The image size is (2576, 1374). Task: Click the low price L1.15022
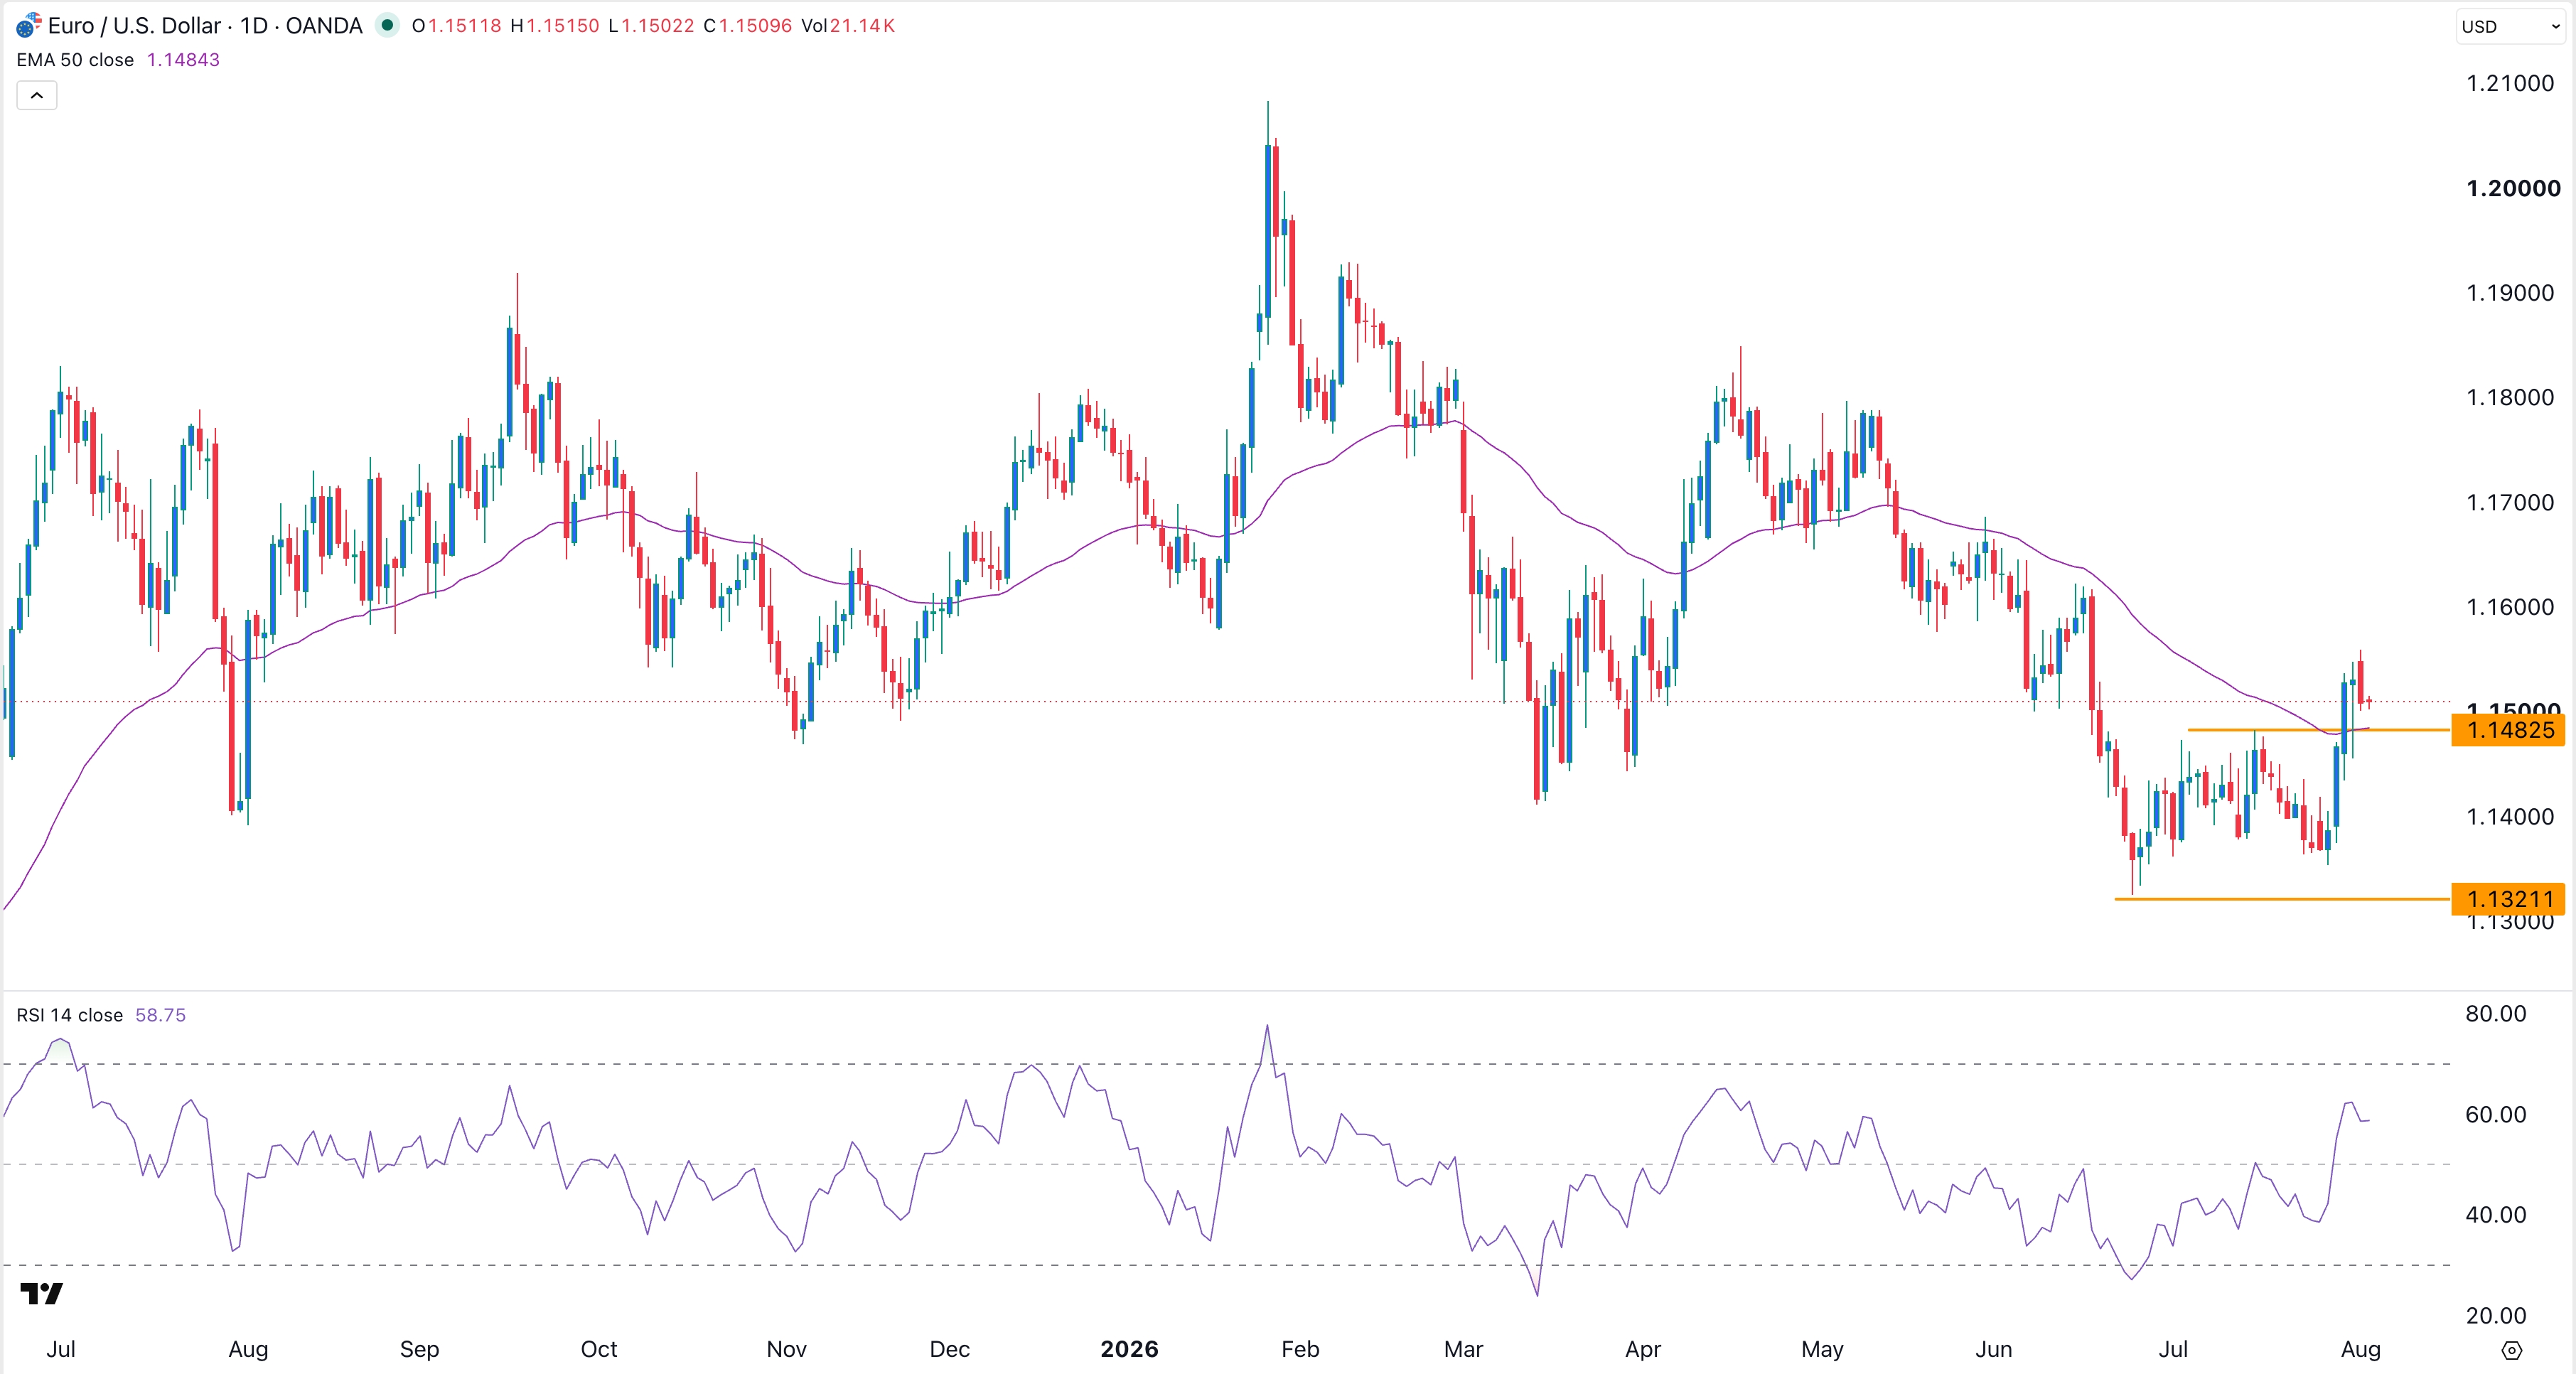651,26
